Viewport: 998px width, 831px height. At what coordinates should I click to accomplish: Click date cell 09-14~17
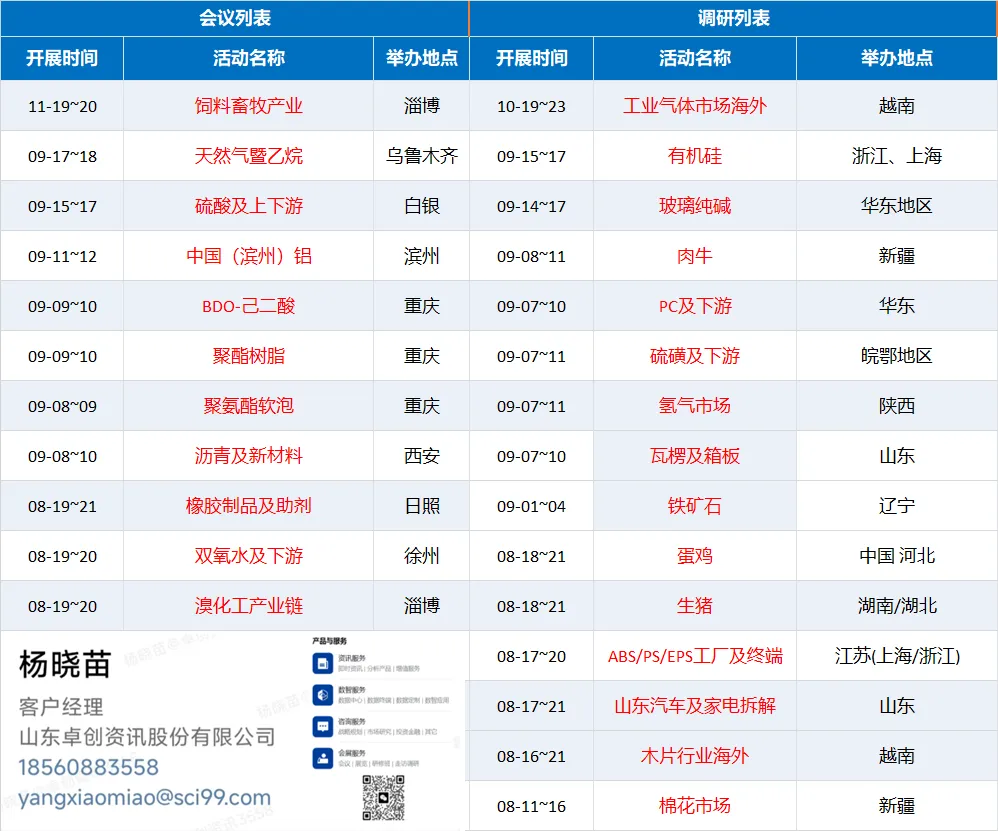(531, 207)
